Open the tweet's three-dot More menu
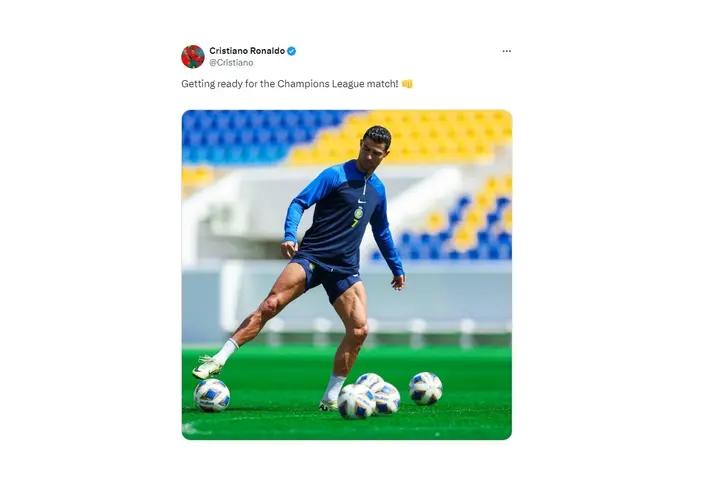The image size is (728, 488). pos(506,51)
